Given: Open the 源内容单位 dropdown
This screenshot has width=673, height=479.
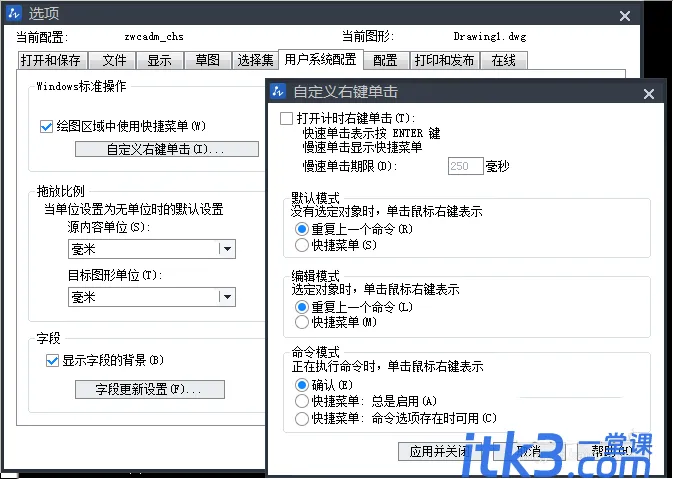Looking at the screenshot, I should click(152, 249).
